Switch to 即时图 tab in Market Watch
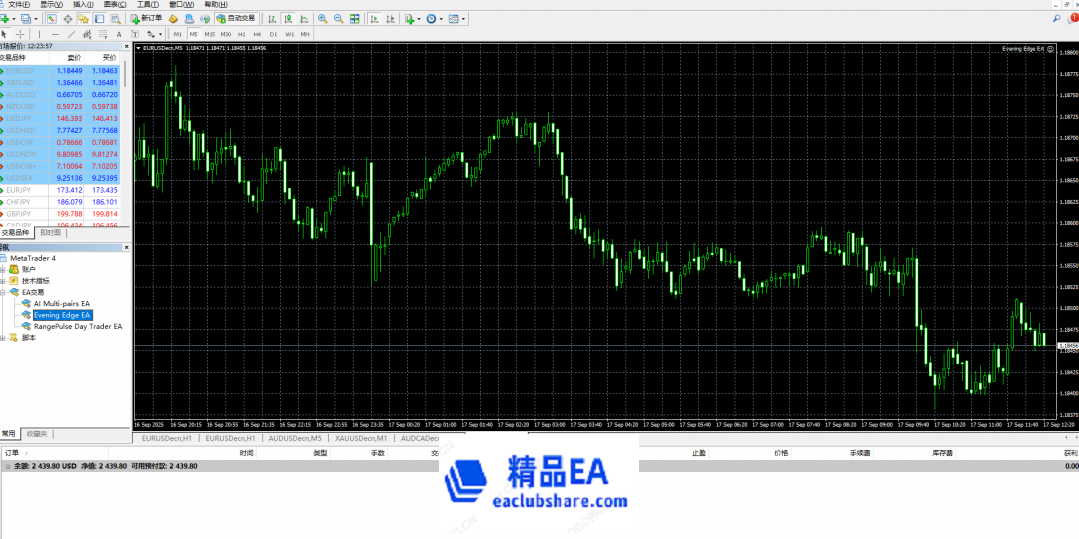1079x539 pixels. (50, 233)
